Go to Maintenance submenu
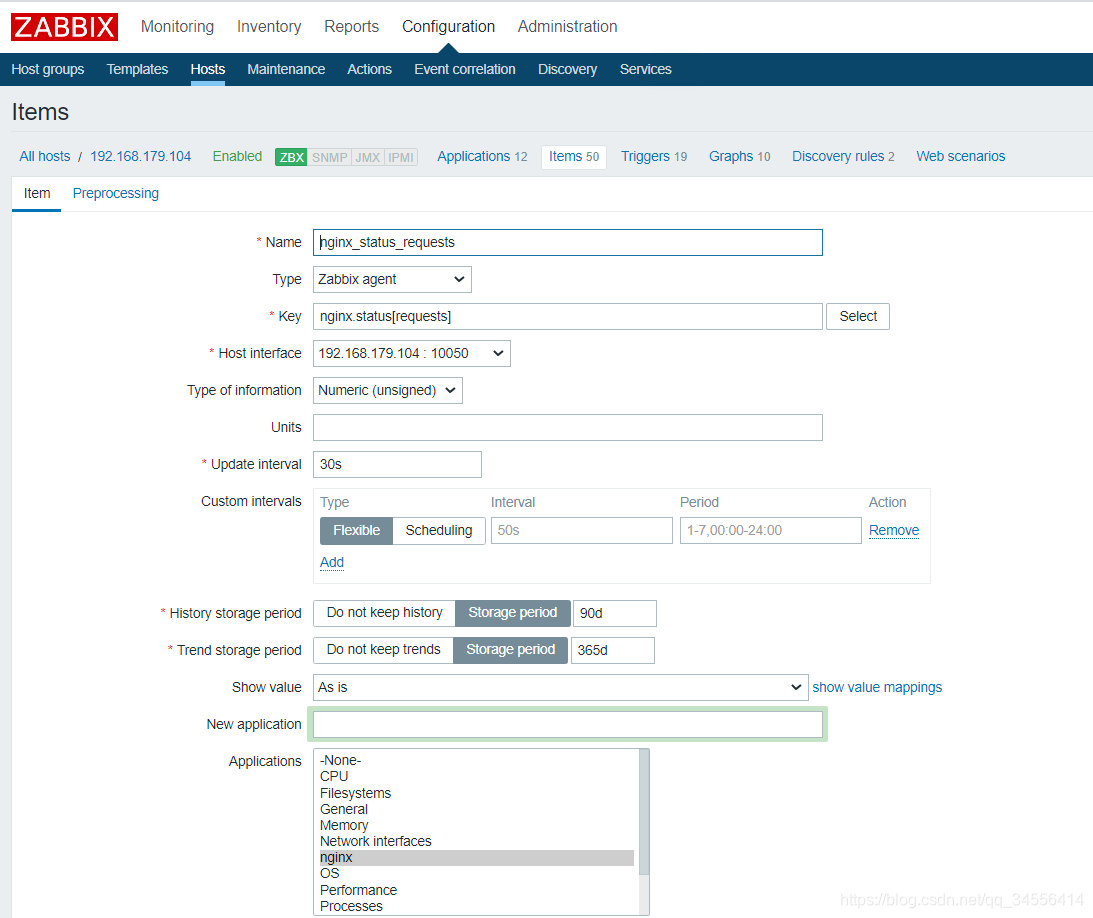Image resolution: width=1093 pixels, height=918 pixels. click(286, 69)
